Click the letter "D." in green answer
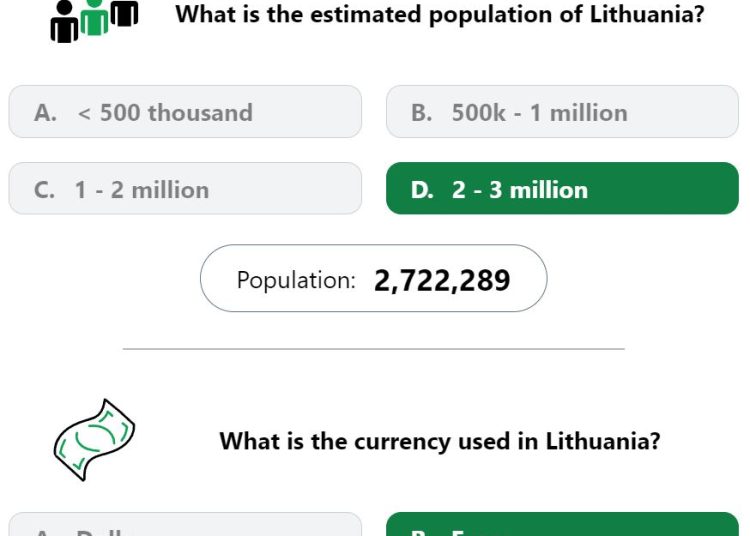The image size is (750, 536). (x=422, y=190)
